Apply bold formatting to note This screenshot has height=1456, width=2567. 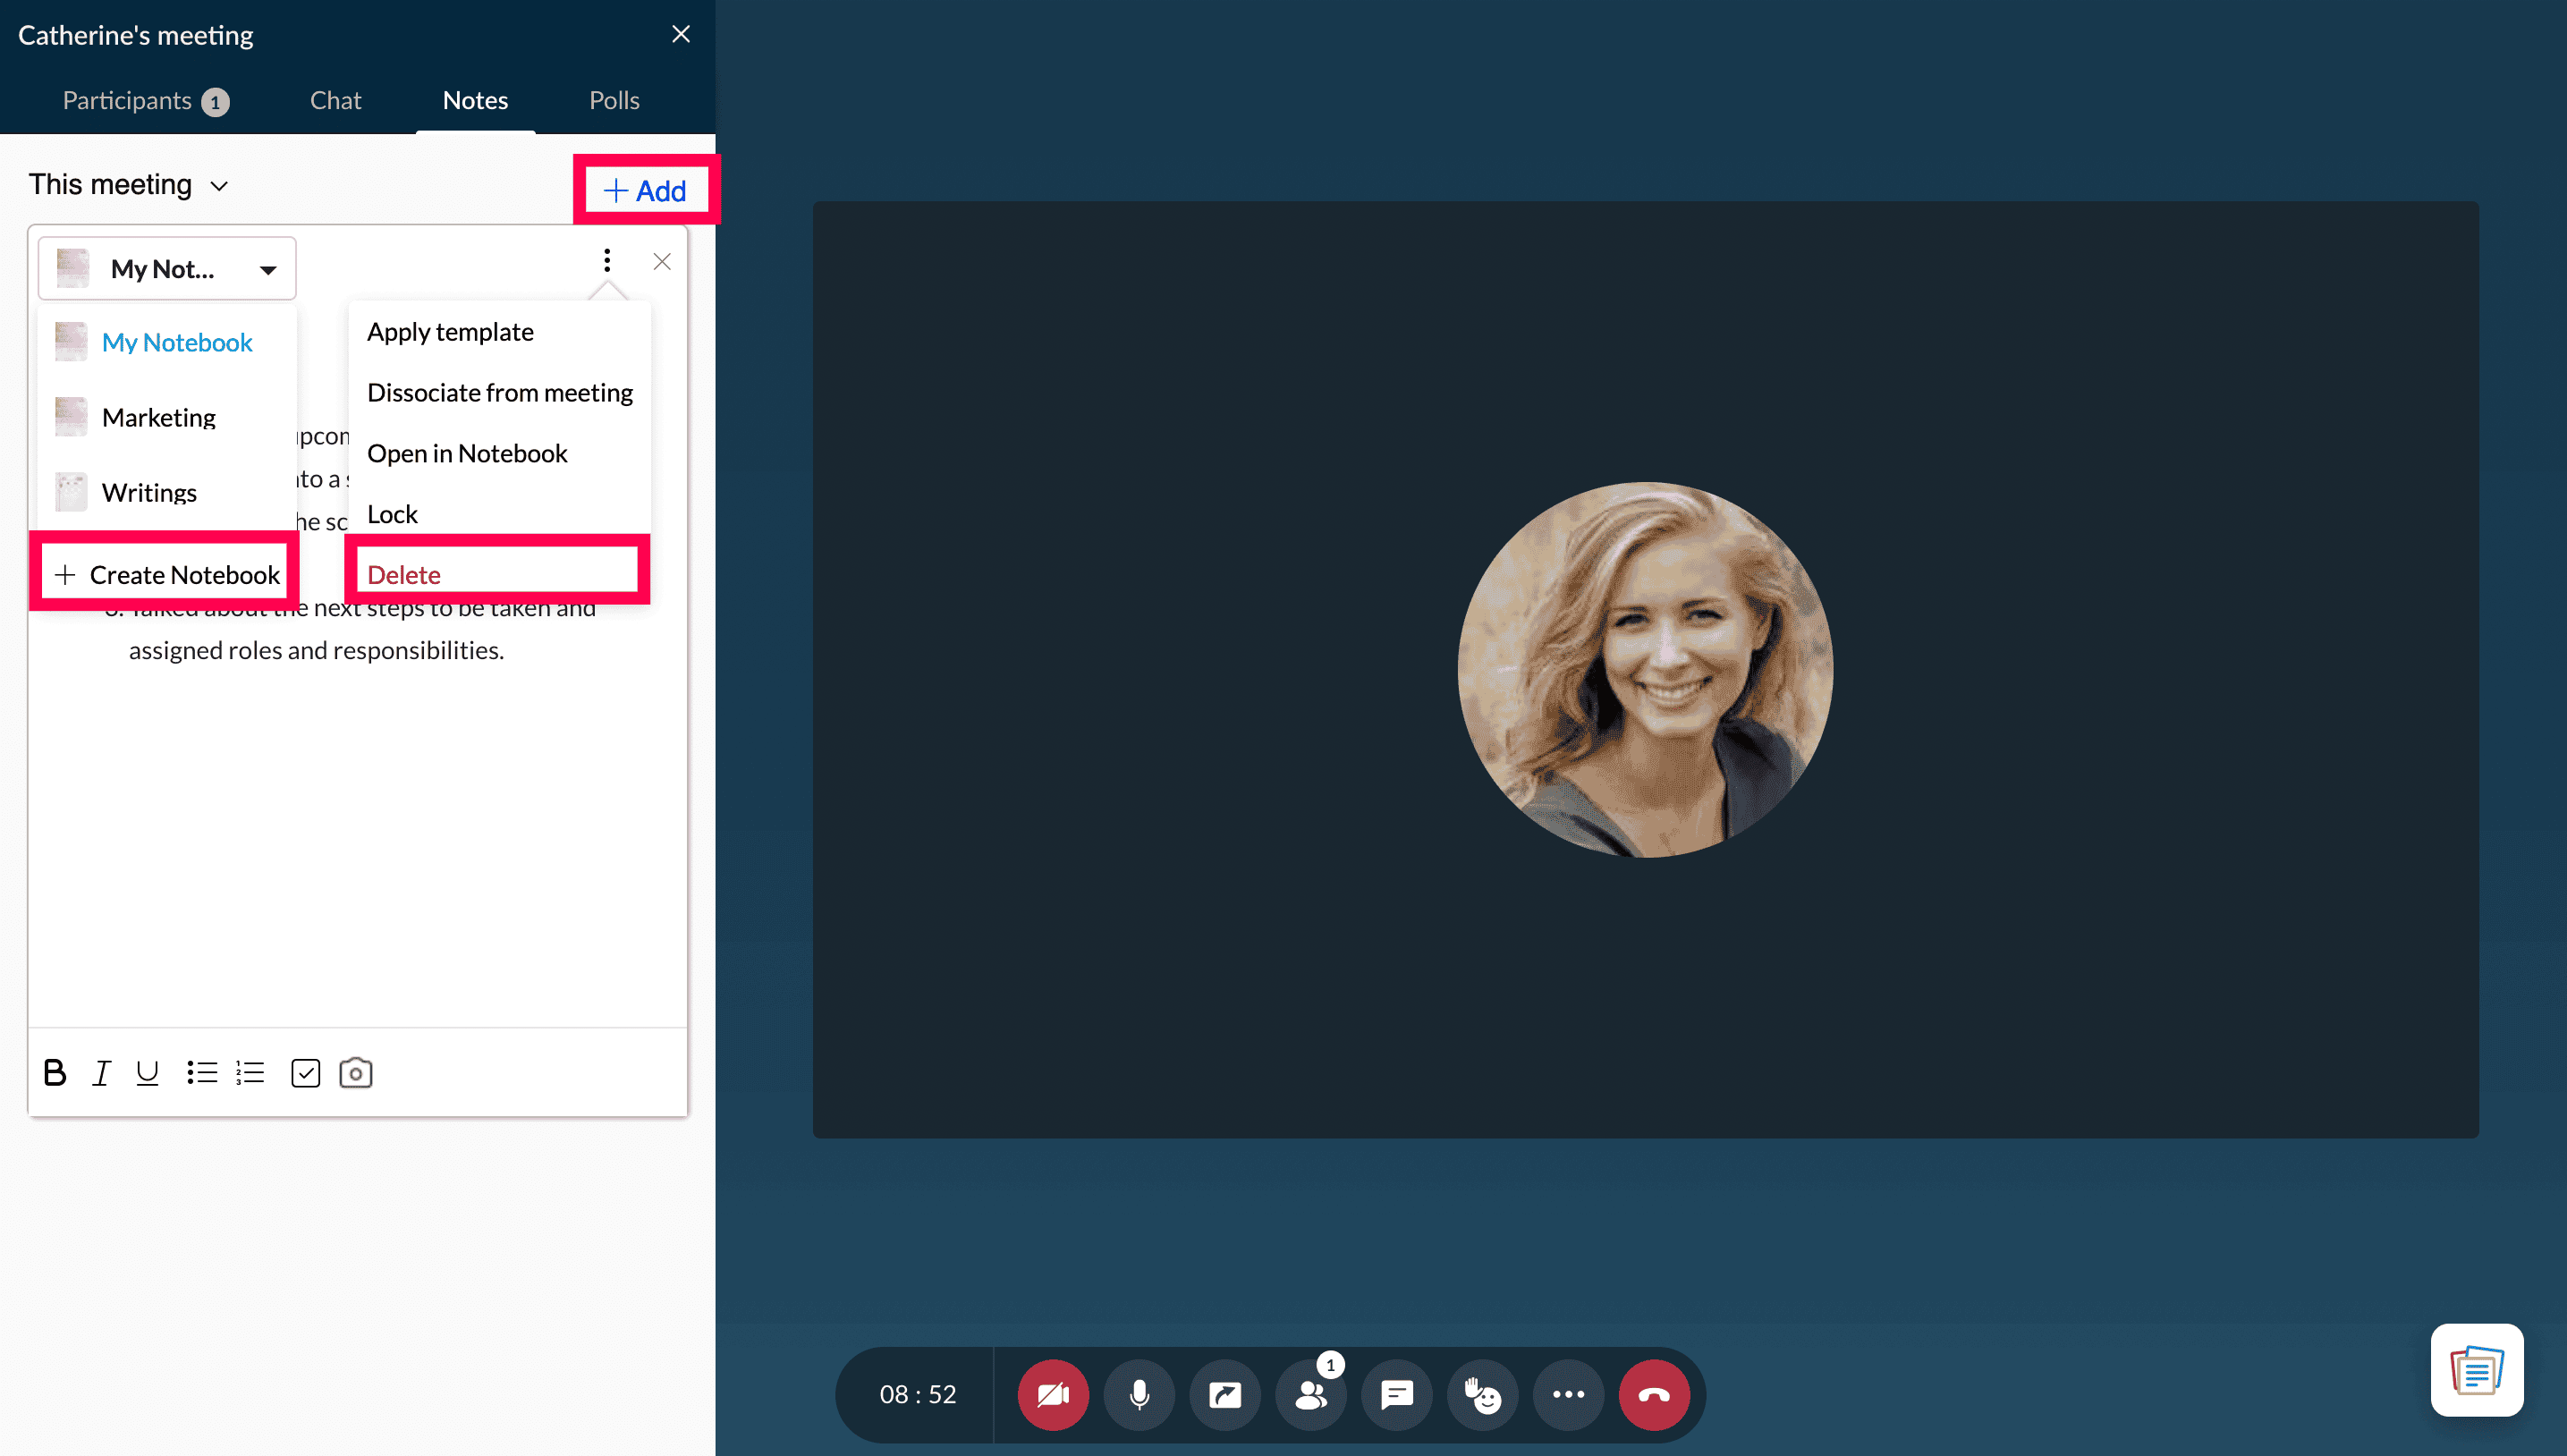click(x=55, y=1073)
